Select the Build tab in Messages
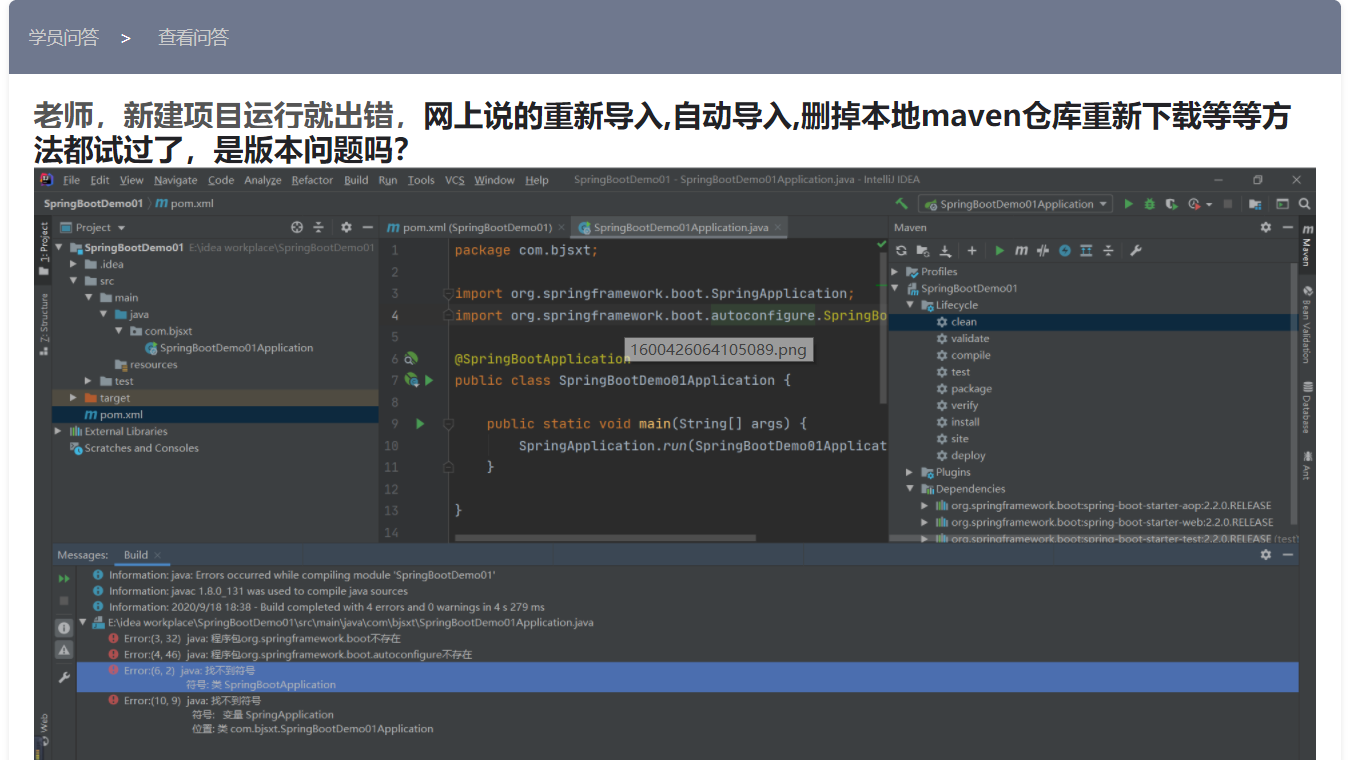Screen dimensions: 1358x760 tap(141, 555)
